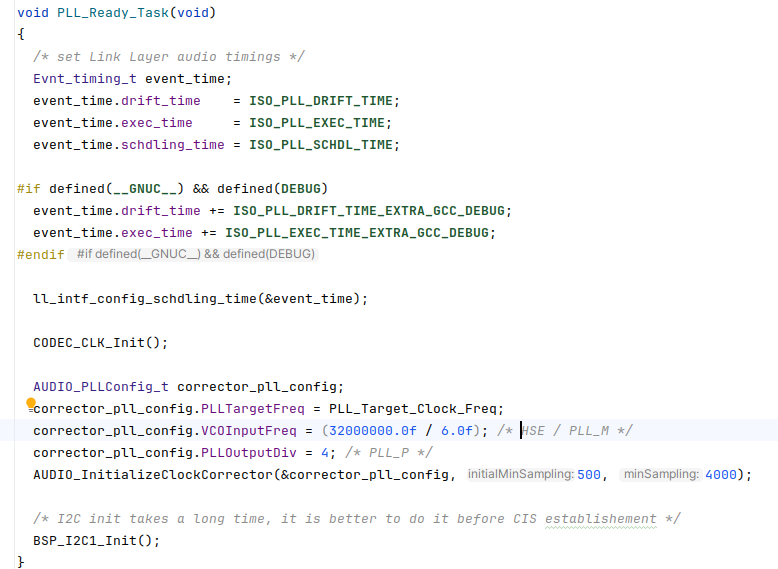Click the CODEC_CLK_Init call
This screenshot has height=569, width=778.
click(x=89, y=342)
